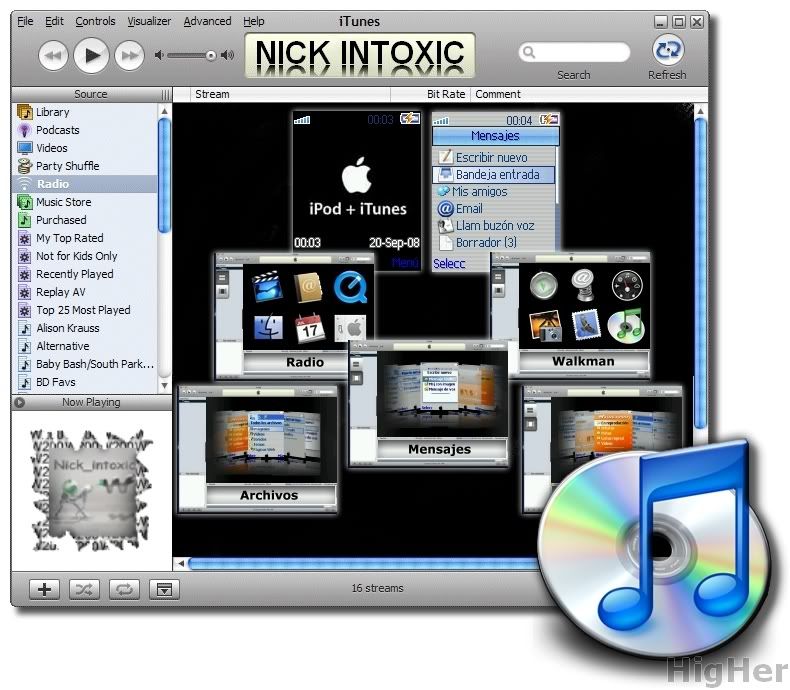Click the Refresh streams icon
This screenshot has width=790, height=690.
668,50
